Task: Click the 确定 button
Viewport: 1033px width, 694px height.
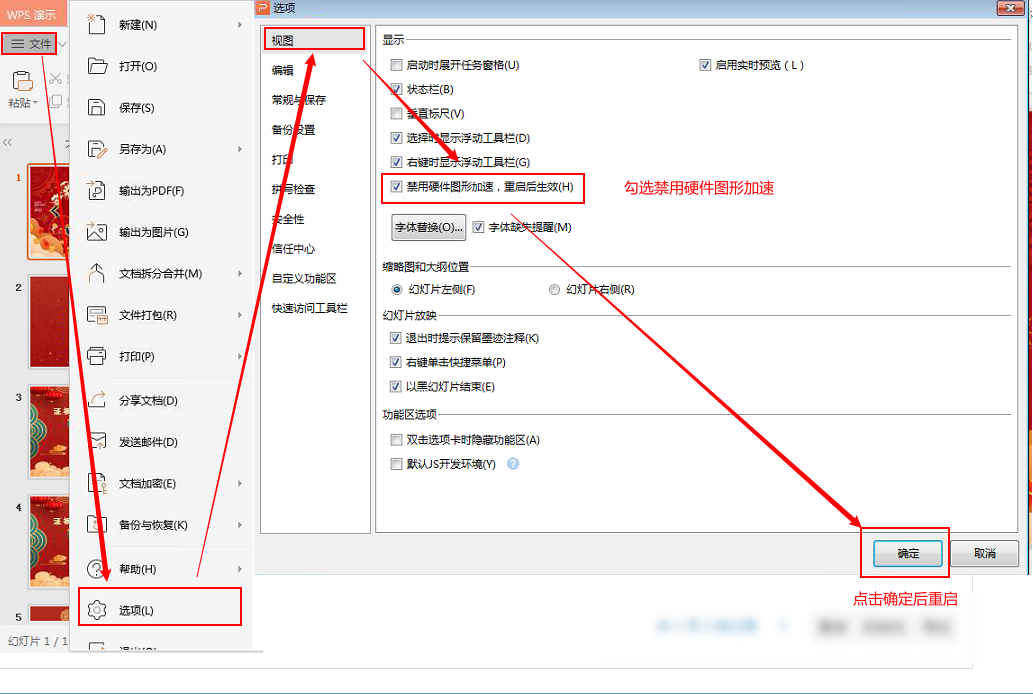Action: pos(906,553)
